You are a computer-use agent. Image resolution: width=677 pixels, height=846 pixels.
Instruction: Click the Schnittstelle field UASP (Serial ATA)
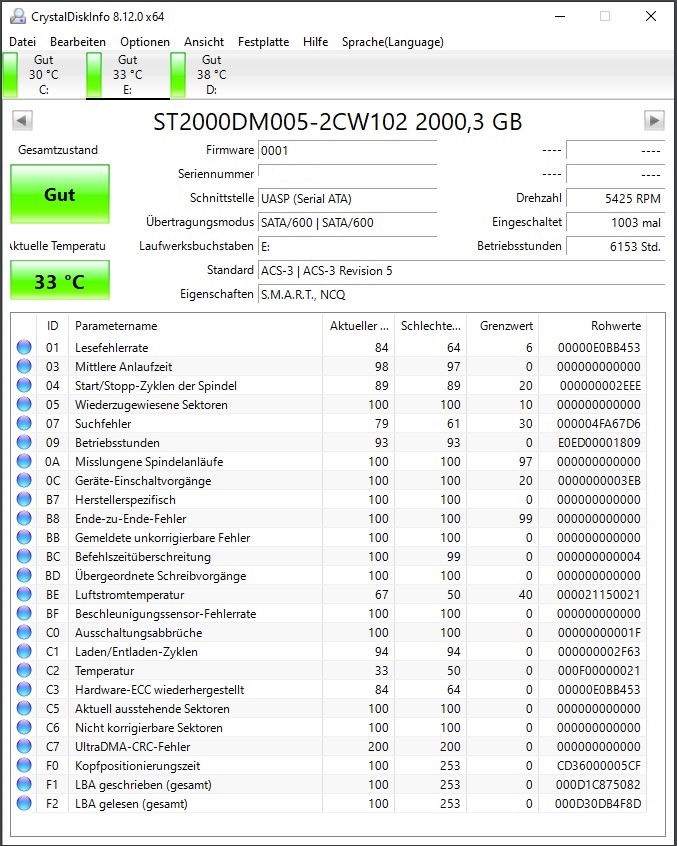coord(347,198)
